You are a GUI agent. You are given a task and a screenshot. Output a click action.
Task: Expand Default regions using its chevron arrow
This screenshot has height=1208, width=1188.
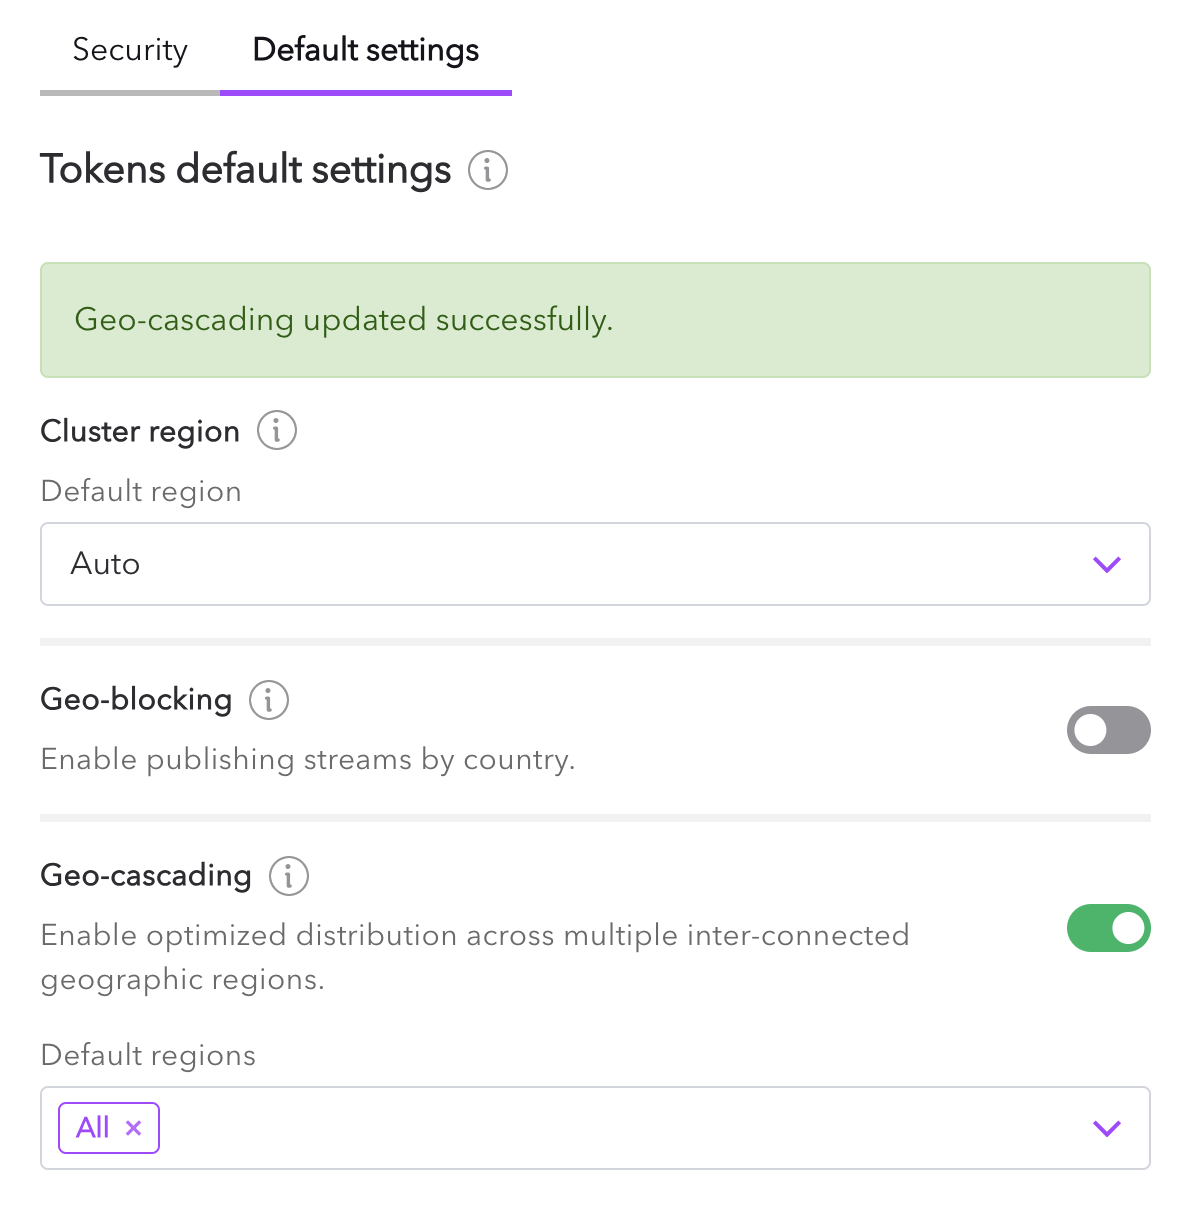click(1106, 1128)
